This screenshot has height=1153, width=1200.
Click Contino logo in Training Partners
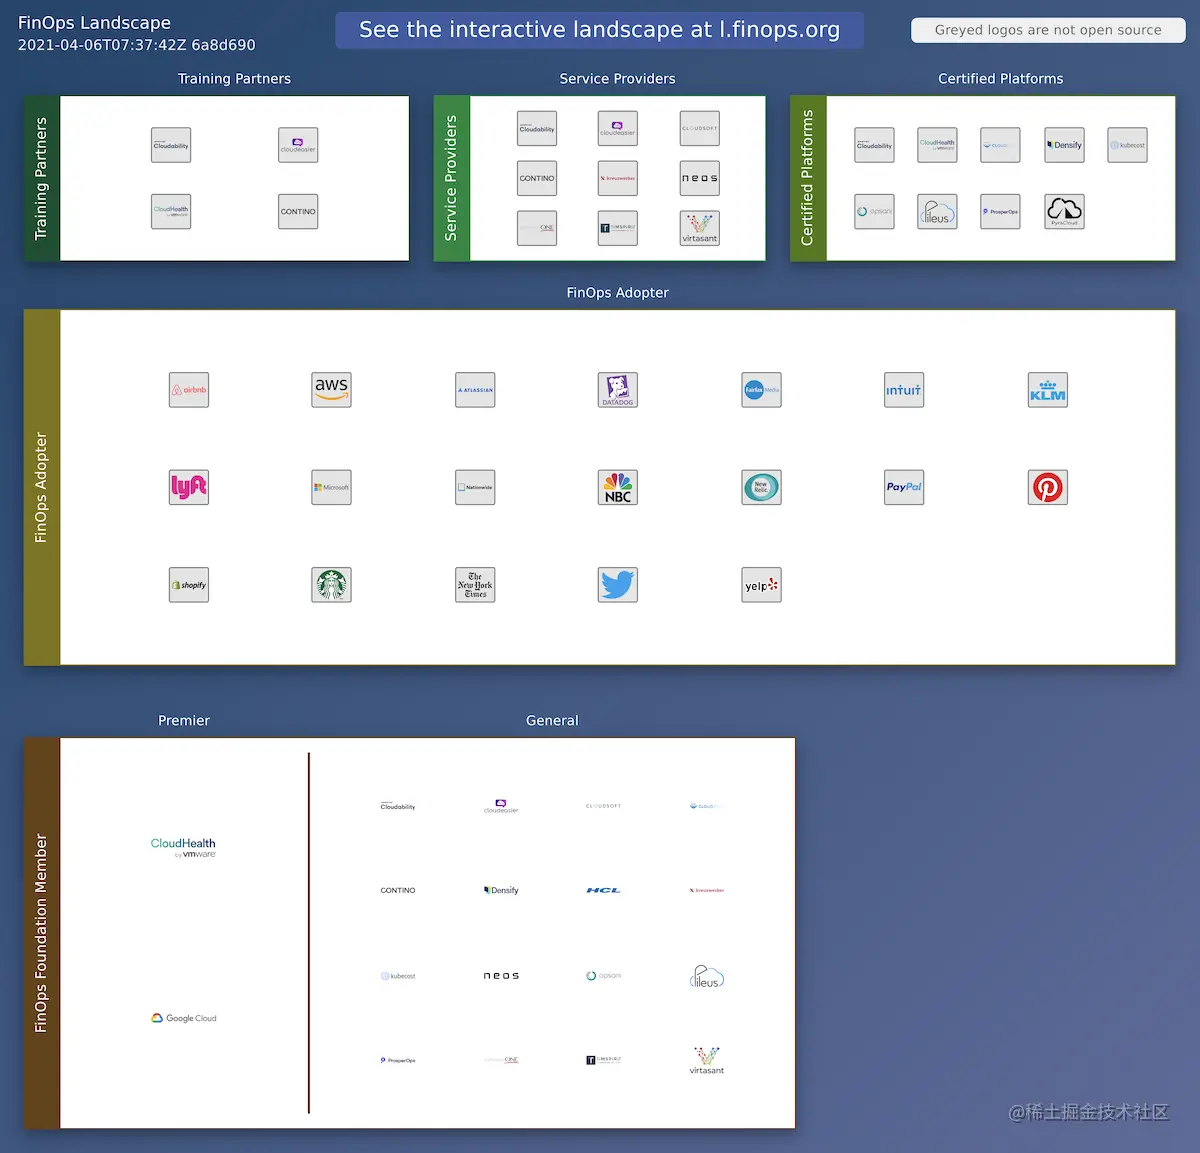click(298, 211)
